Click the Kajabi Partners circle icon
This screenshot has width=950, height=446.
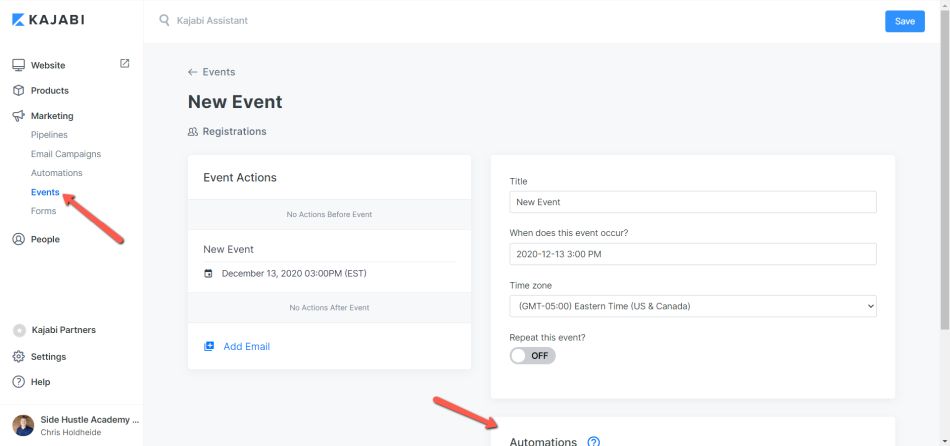[x=19, y=330]
